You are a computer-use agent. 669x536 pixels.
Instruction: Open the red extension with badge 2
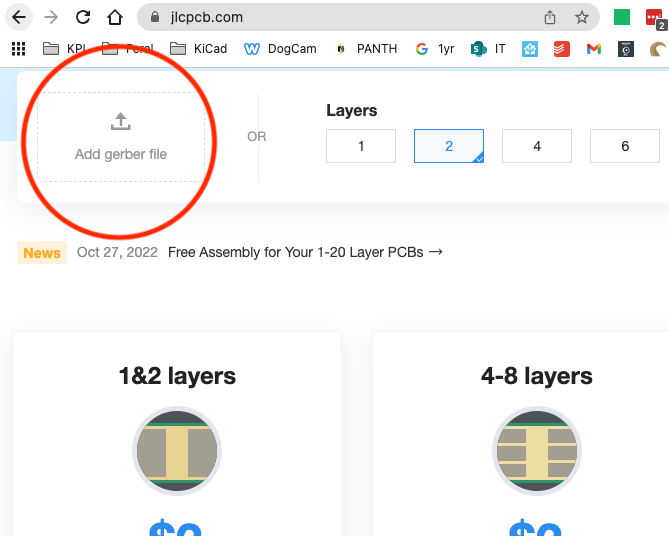(656, 19)
